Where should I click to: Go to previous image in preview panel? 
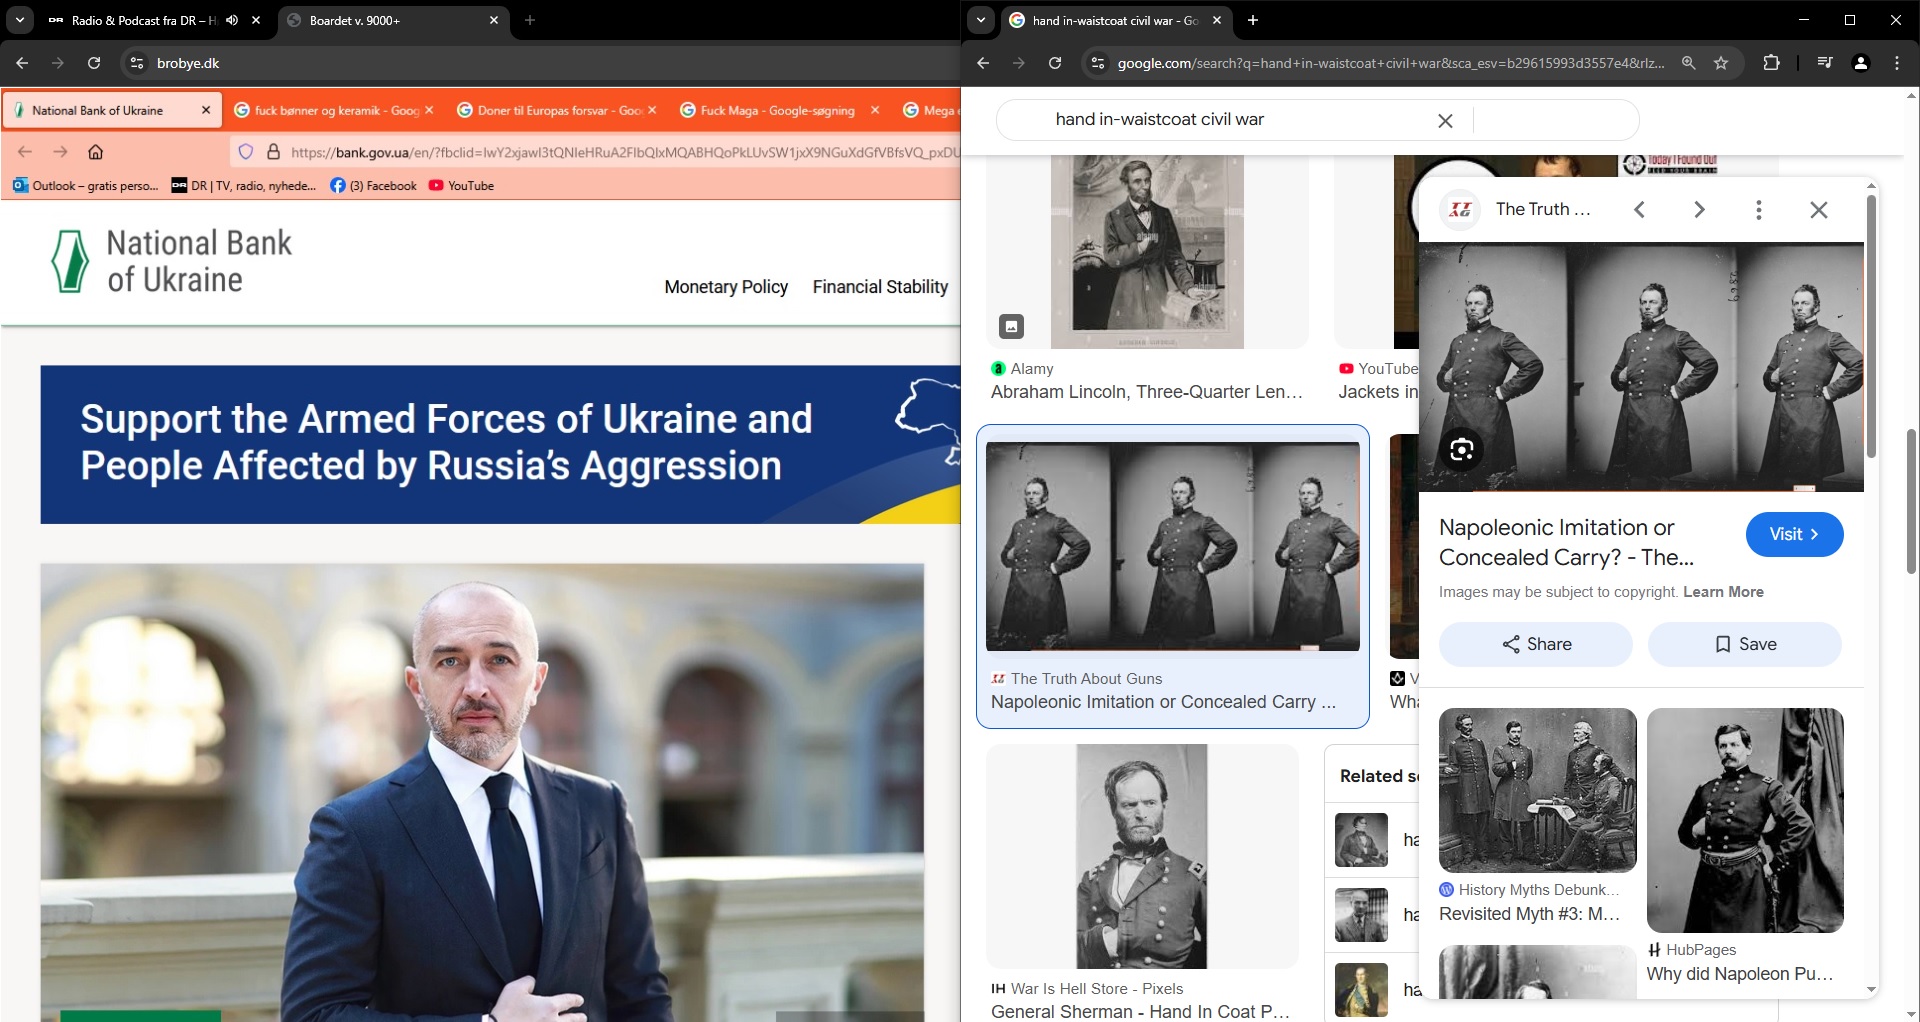(x=1639, y=210)
